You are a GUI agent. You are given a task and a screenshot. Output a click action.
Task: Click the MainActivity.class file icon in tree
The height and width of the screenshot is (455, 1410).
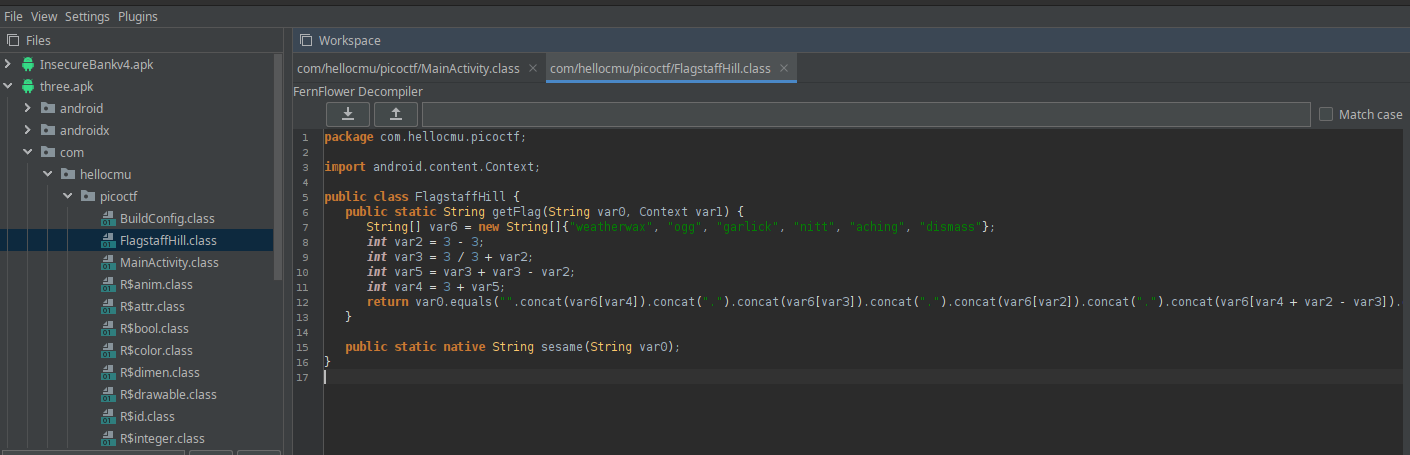click(x=108, y=262)
